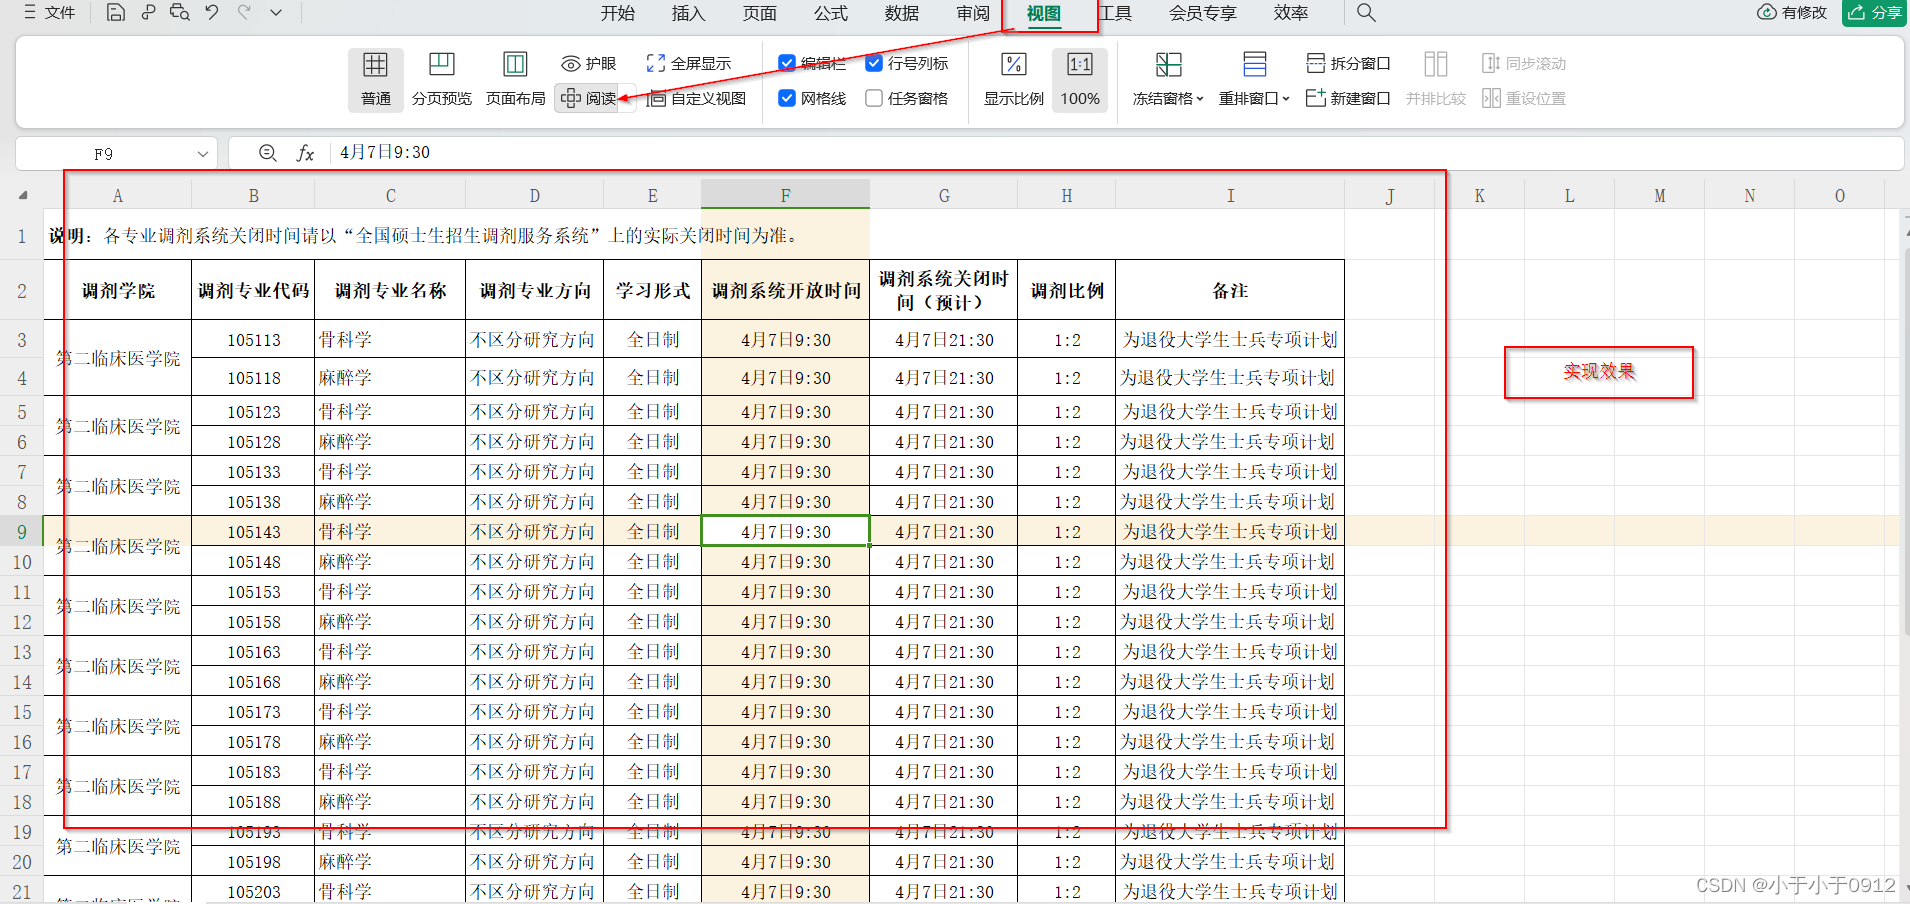Reset zoom to 100%
The image size is (1910, 904).
pos(1080,80)
